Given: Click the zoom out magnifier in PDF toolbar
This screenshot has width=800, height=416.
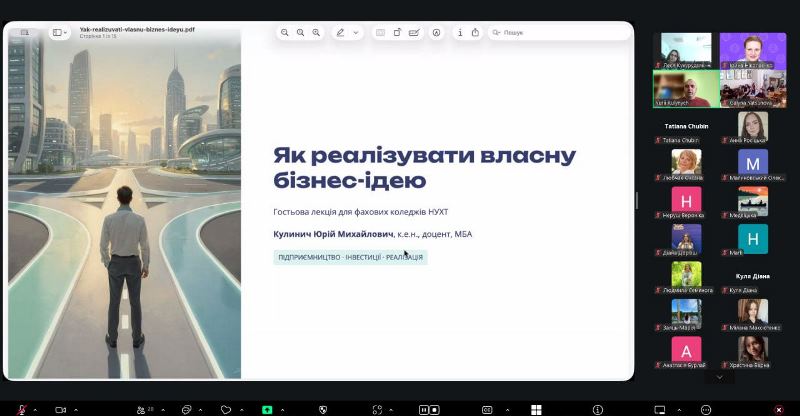Looking at the screenshot, I should (x=285, y=33).
